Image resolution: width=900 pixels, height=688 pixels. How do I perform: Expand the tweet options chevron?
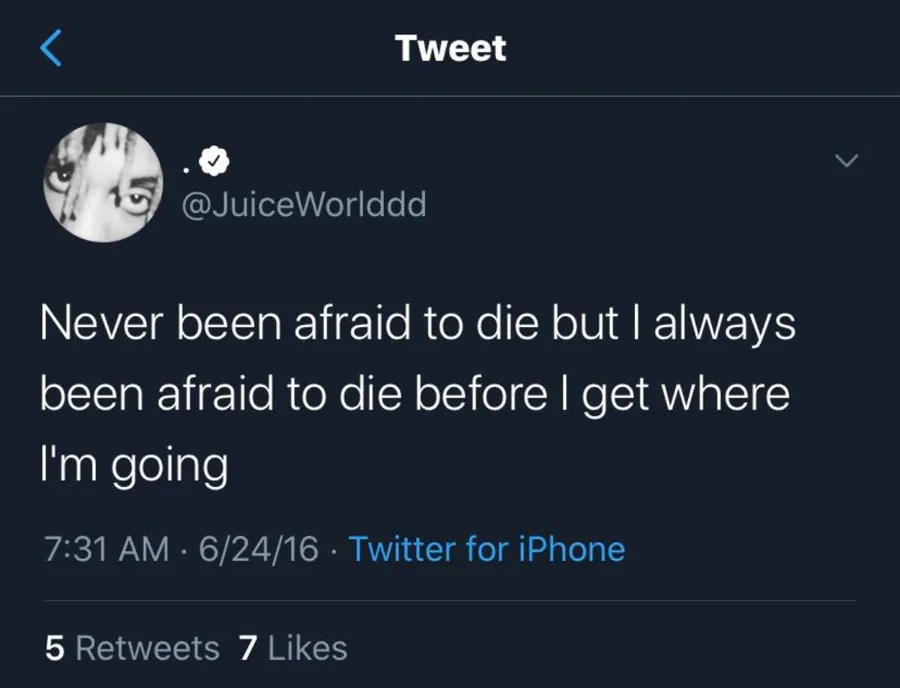(x=846, y=161)
